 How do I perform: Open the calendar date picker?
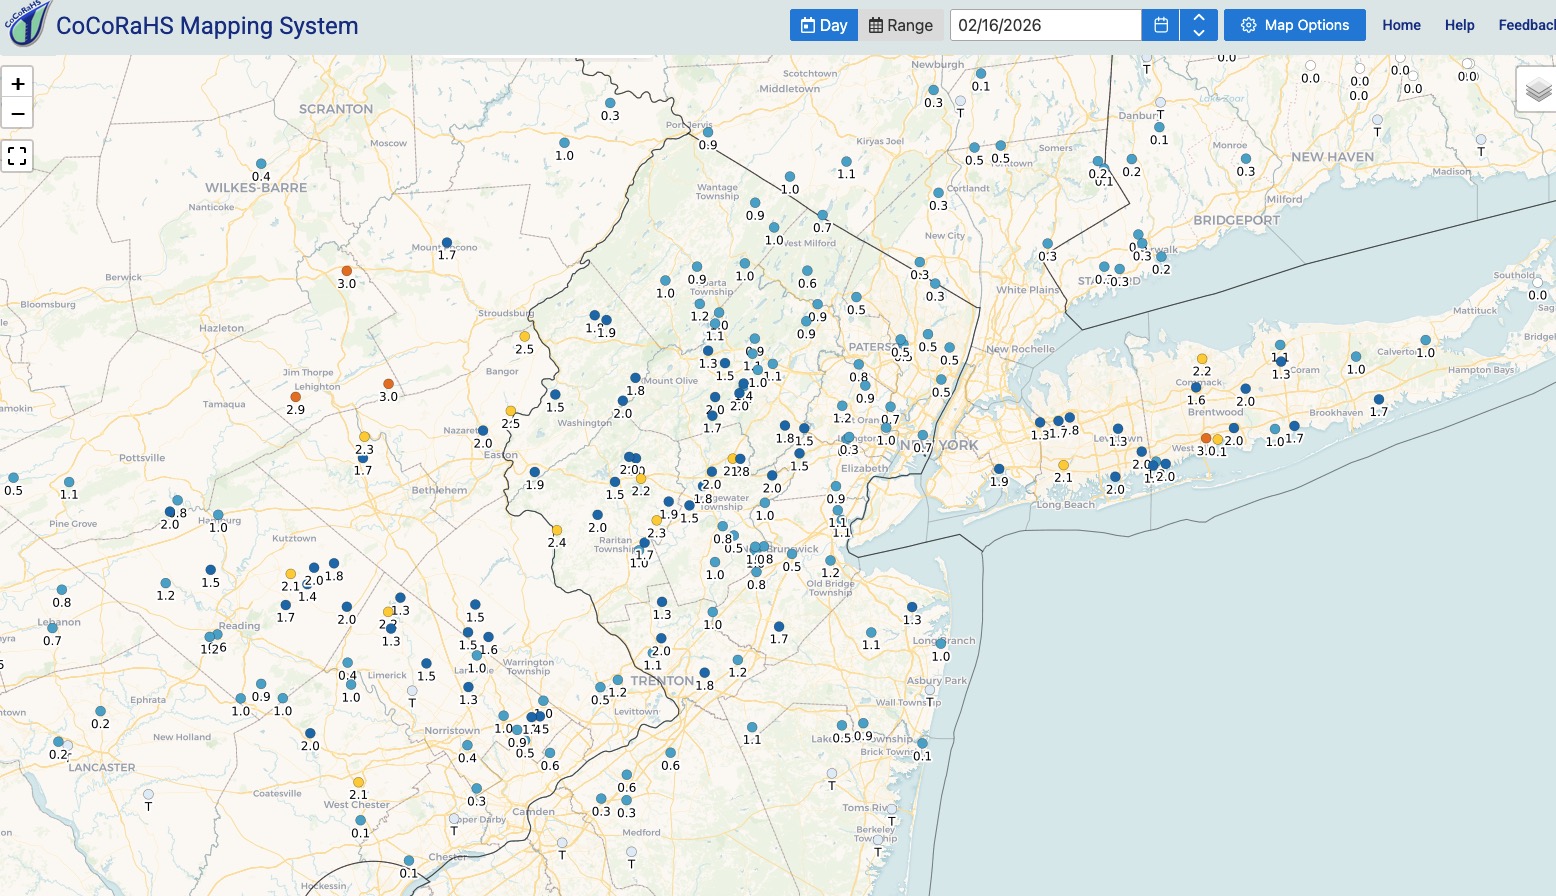point(1160,25)
